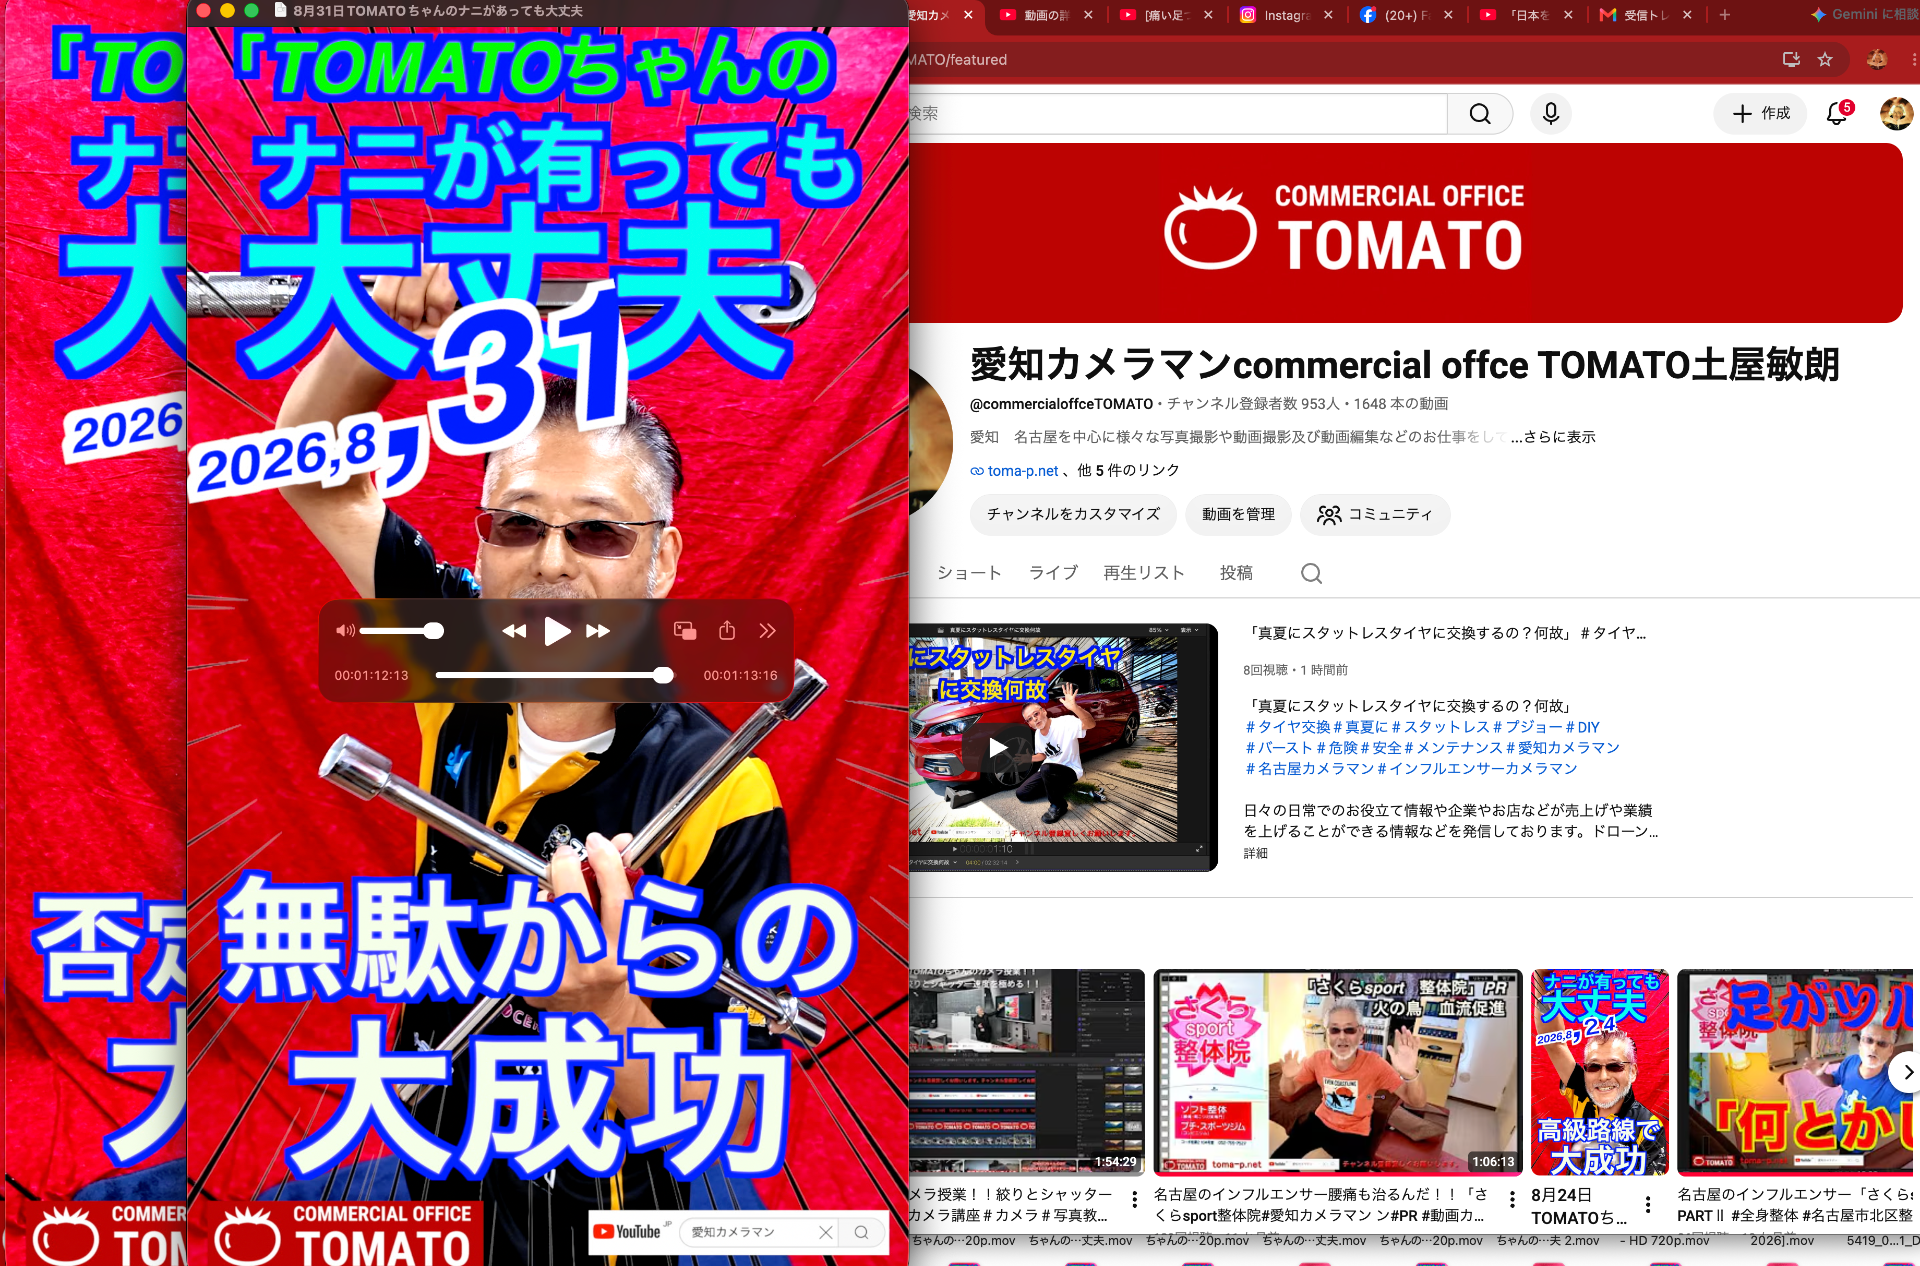Close the QuickTime player window
The image size is (1920, 1266).
click(203, 11)
